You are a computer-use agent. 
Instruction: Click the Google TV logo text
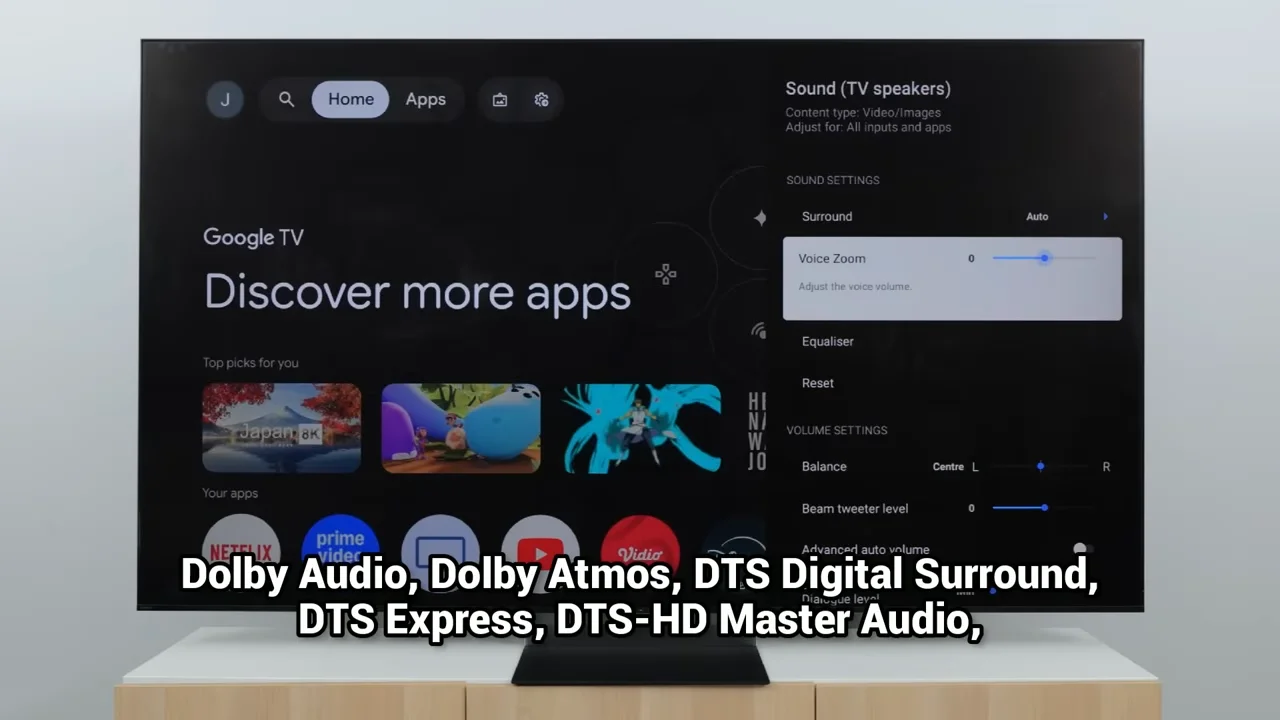253,237
